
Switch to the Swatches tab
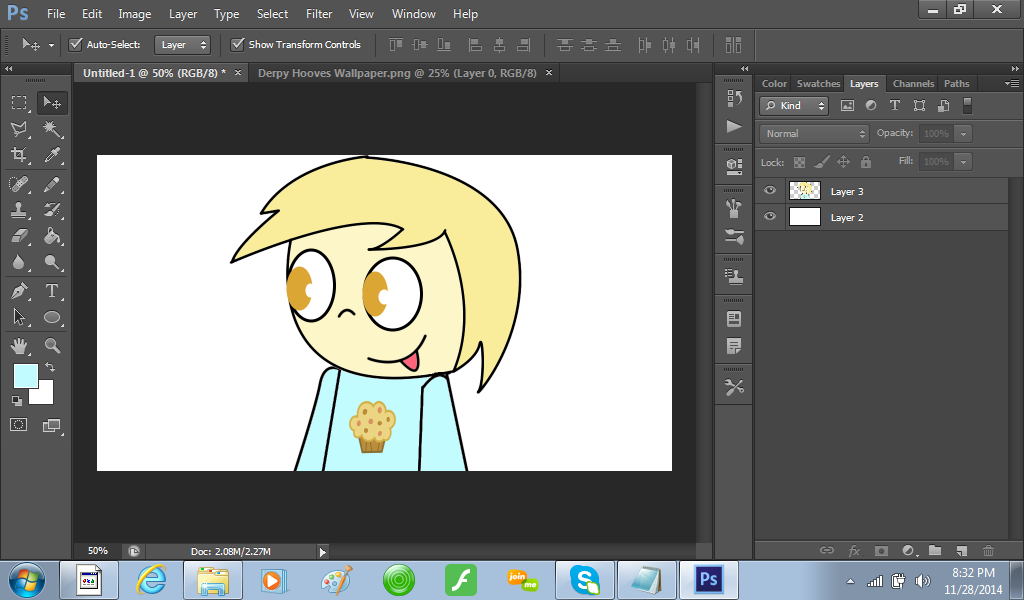click(x=818, y=84)
